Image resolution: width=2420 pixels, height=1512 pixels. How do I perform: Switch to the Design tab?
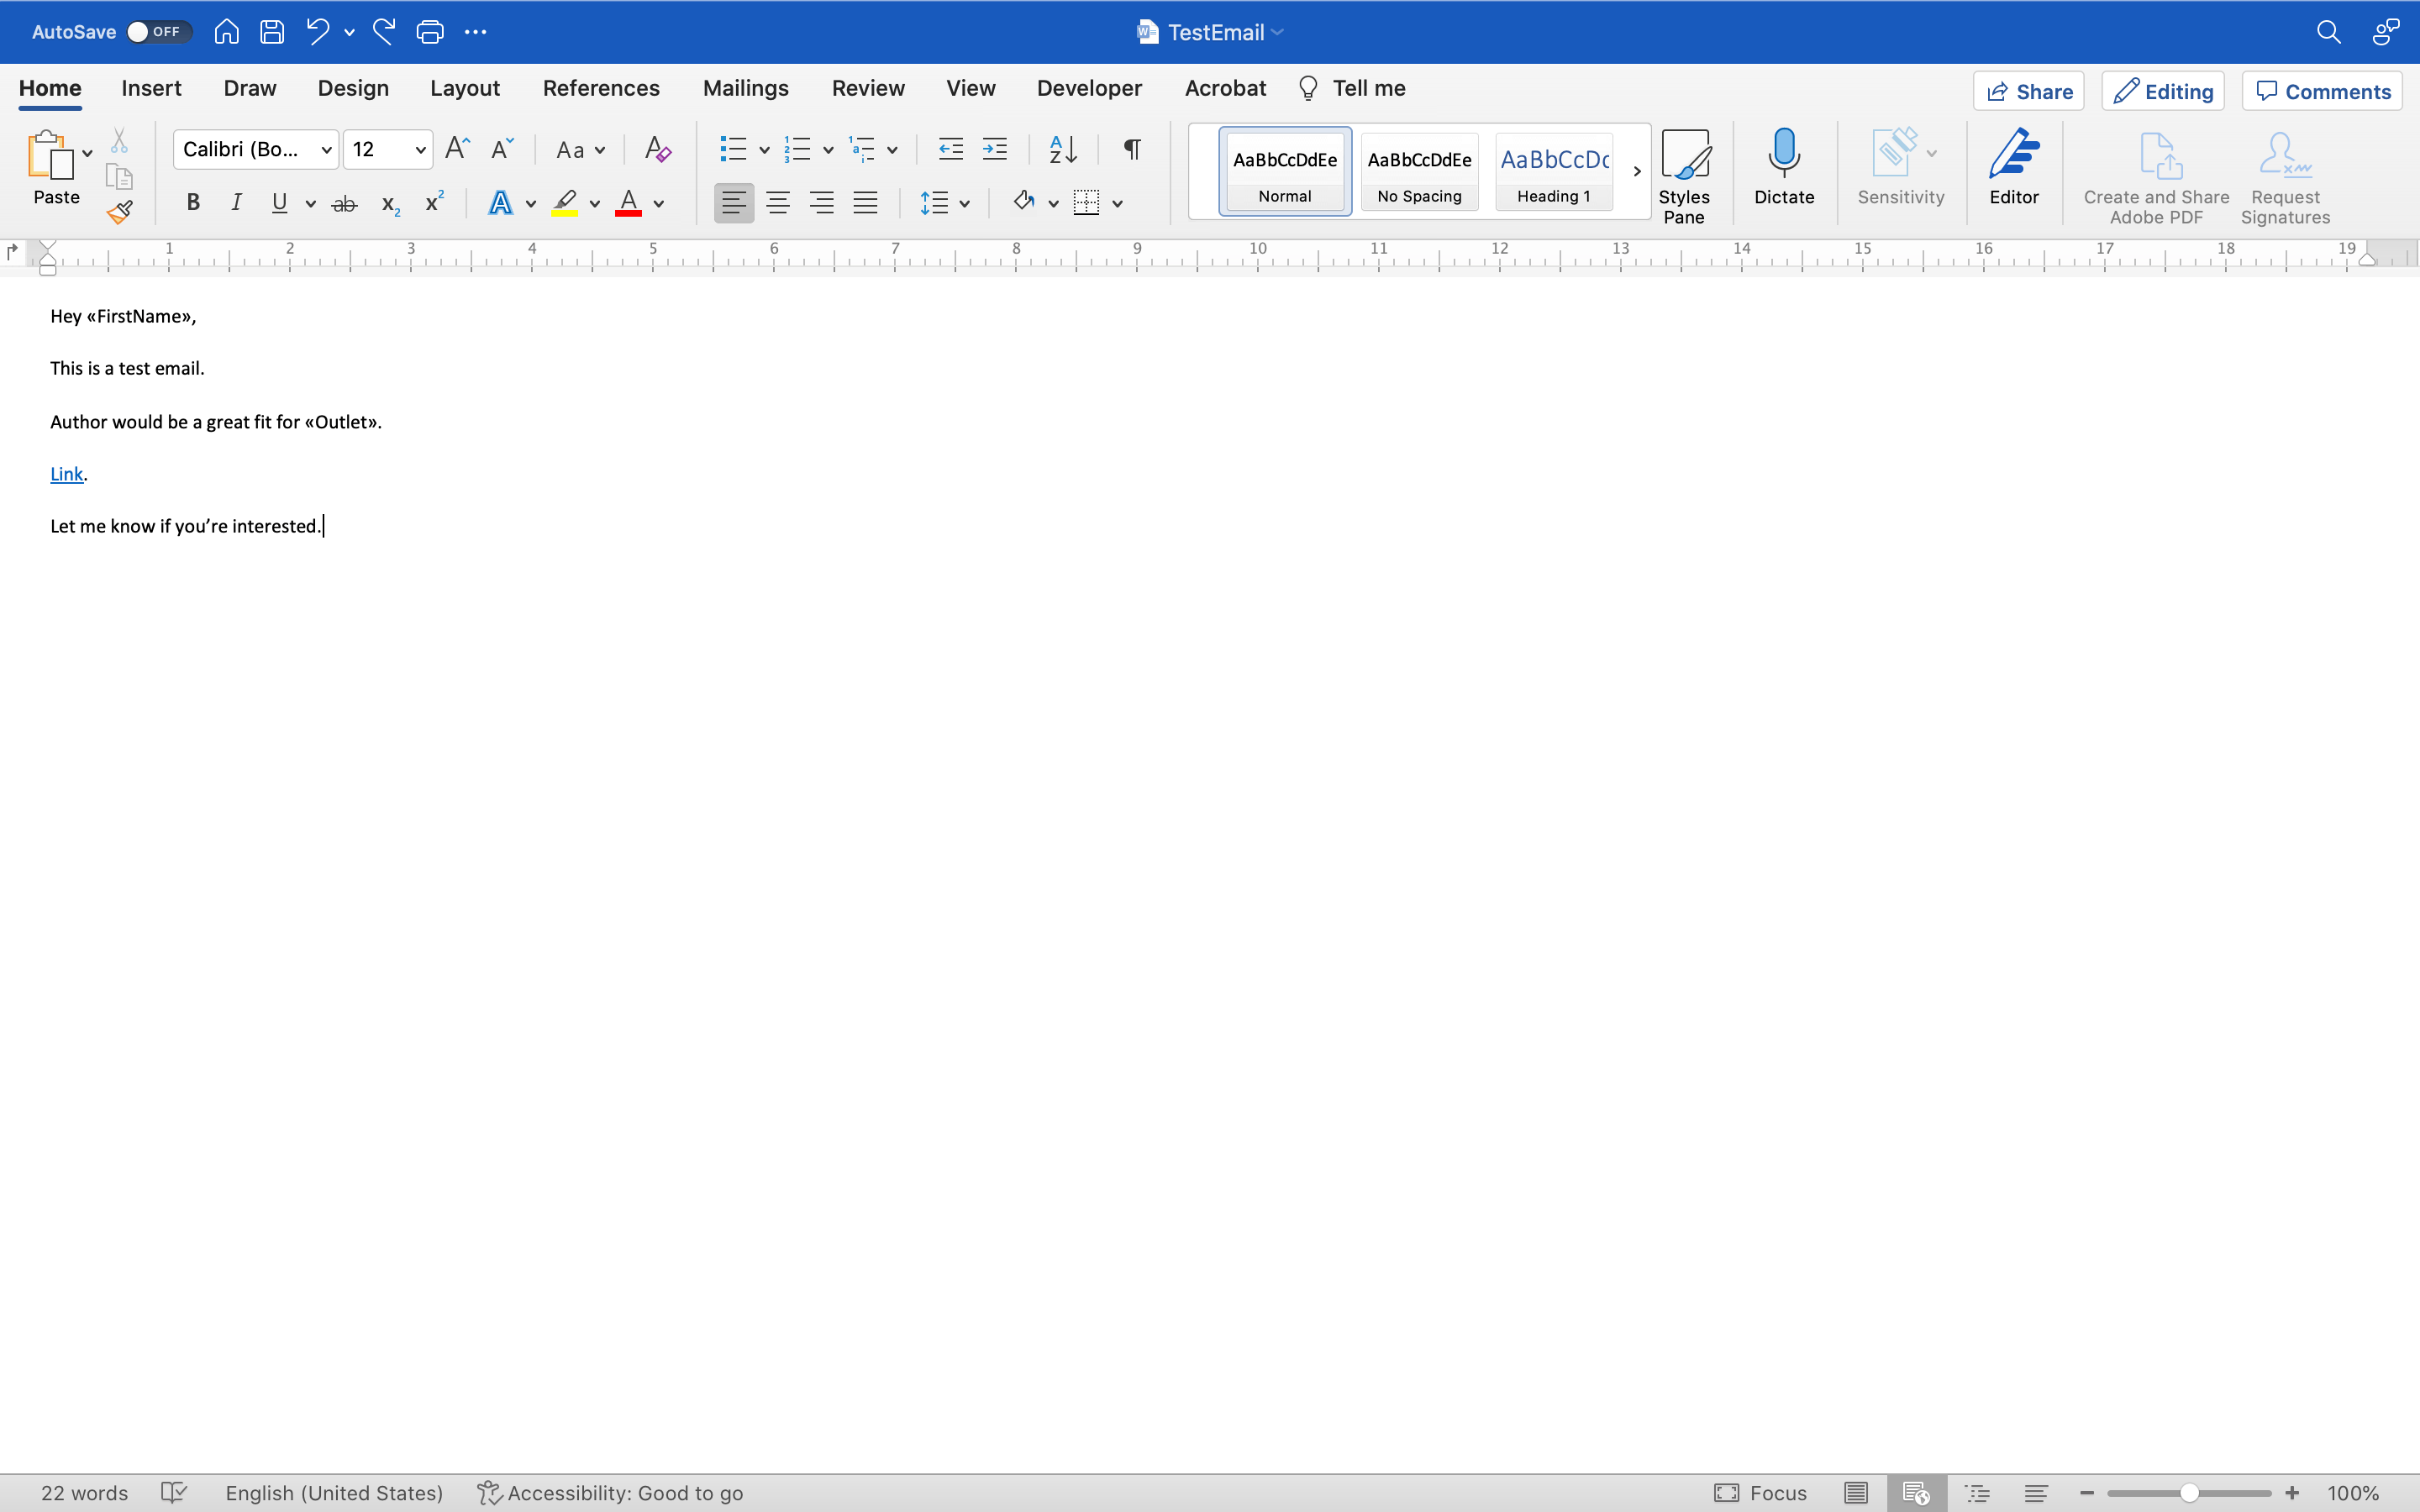[x=353, y=88]
